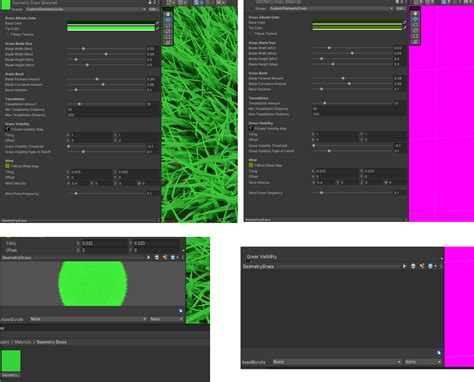Viewport: 474px width, 382px height.
Task: Open AssetBundle None dropdown below green sphere
Action: click(x=88, y=319)
